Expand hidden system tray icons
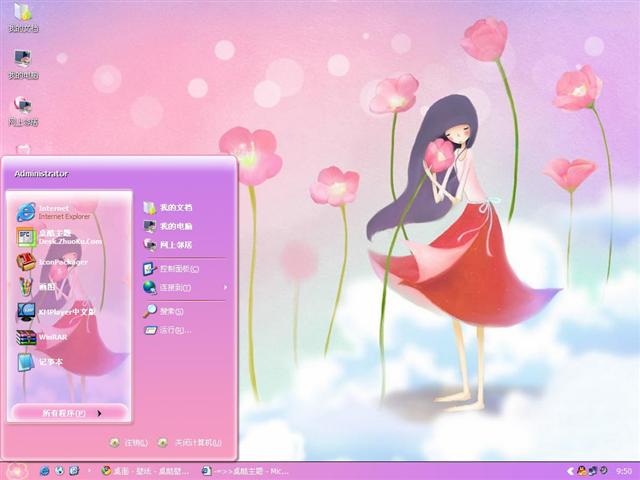Image resolution: width=640 pixels, height=480 pixels. [x=570, y=471]
